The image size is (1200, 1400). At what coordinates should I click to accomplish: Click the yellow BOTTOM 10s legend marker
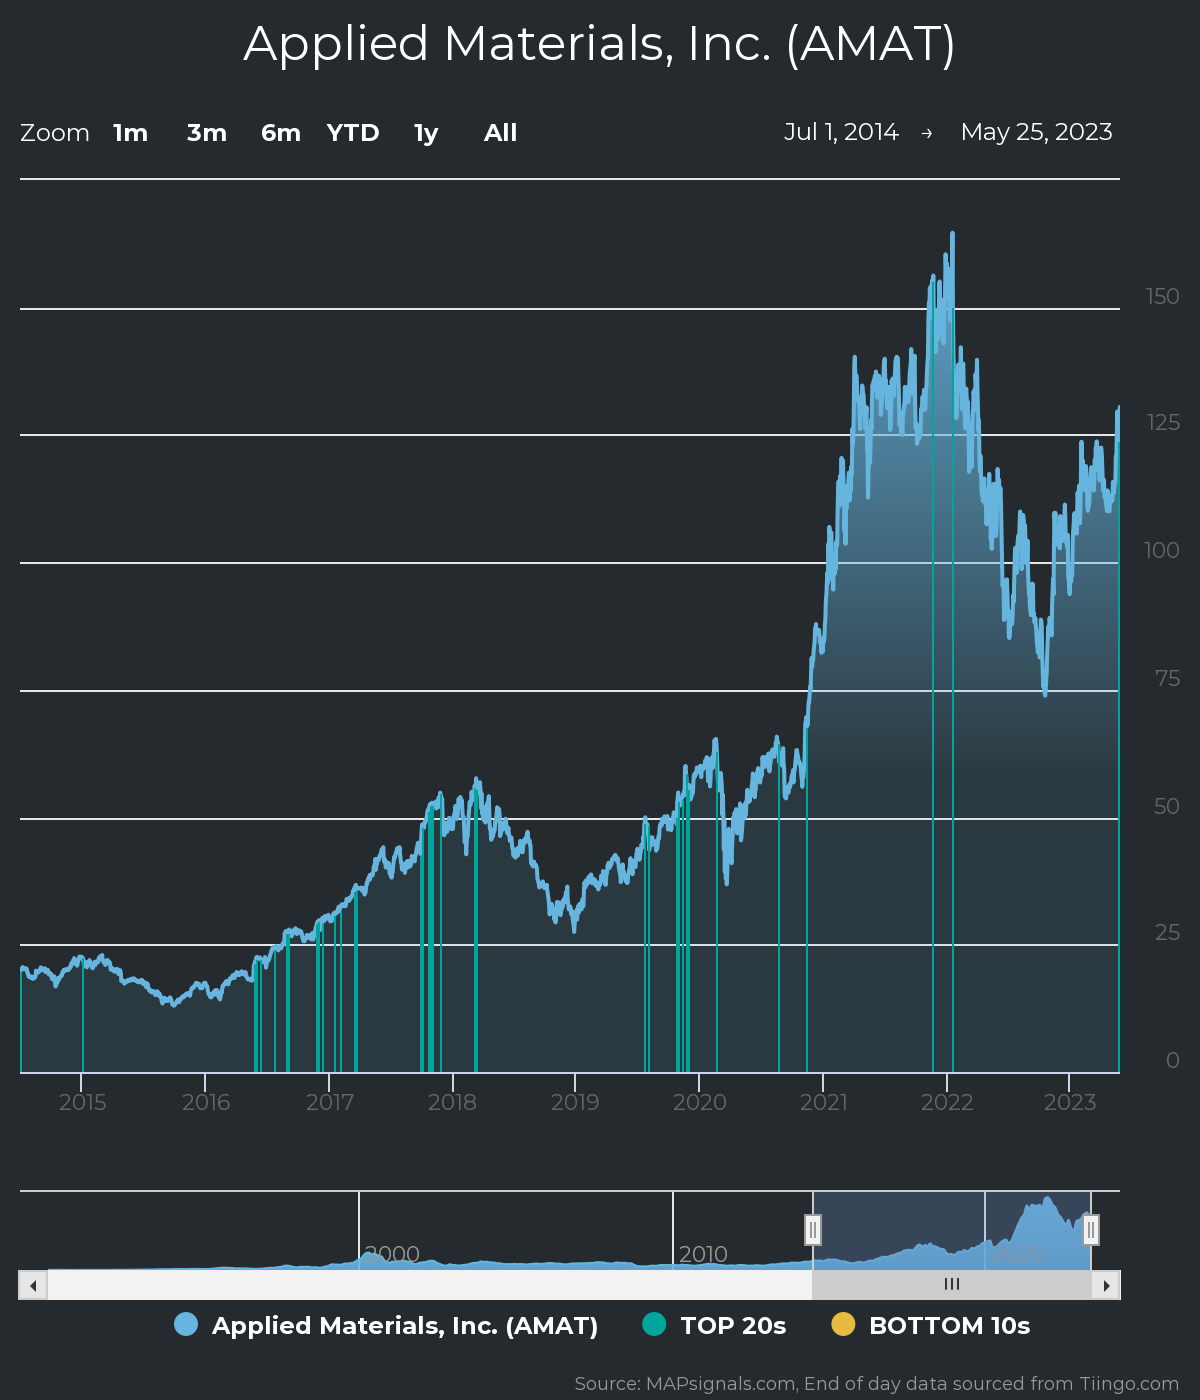[843, 1324]
